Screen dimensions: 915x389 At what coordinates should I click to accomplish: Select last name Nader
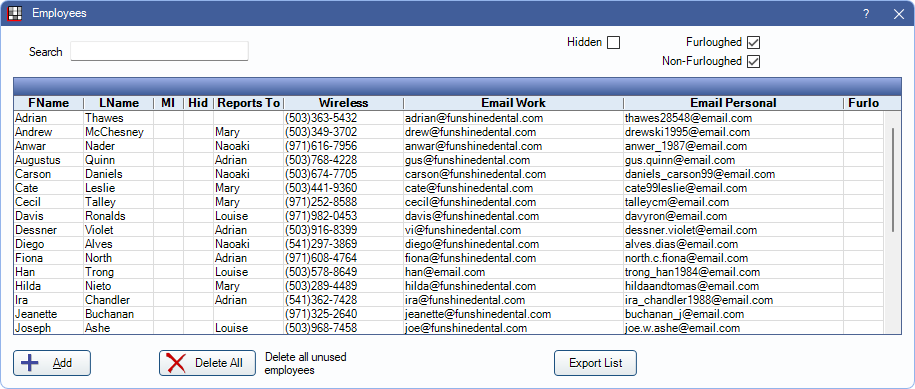pyautogui.click(x=100, y=146)
